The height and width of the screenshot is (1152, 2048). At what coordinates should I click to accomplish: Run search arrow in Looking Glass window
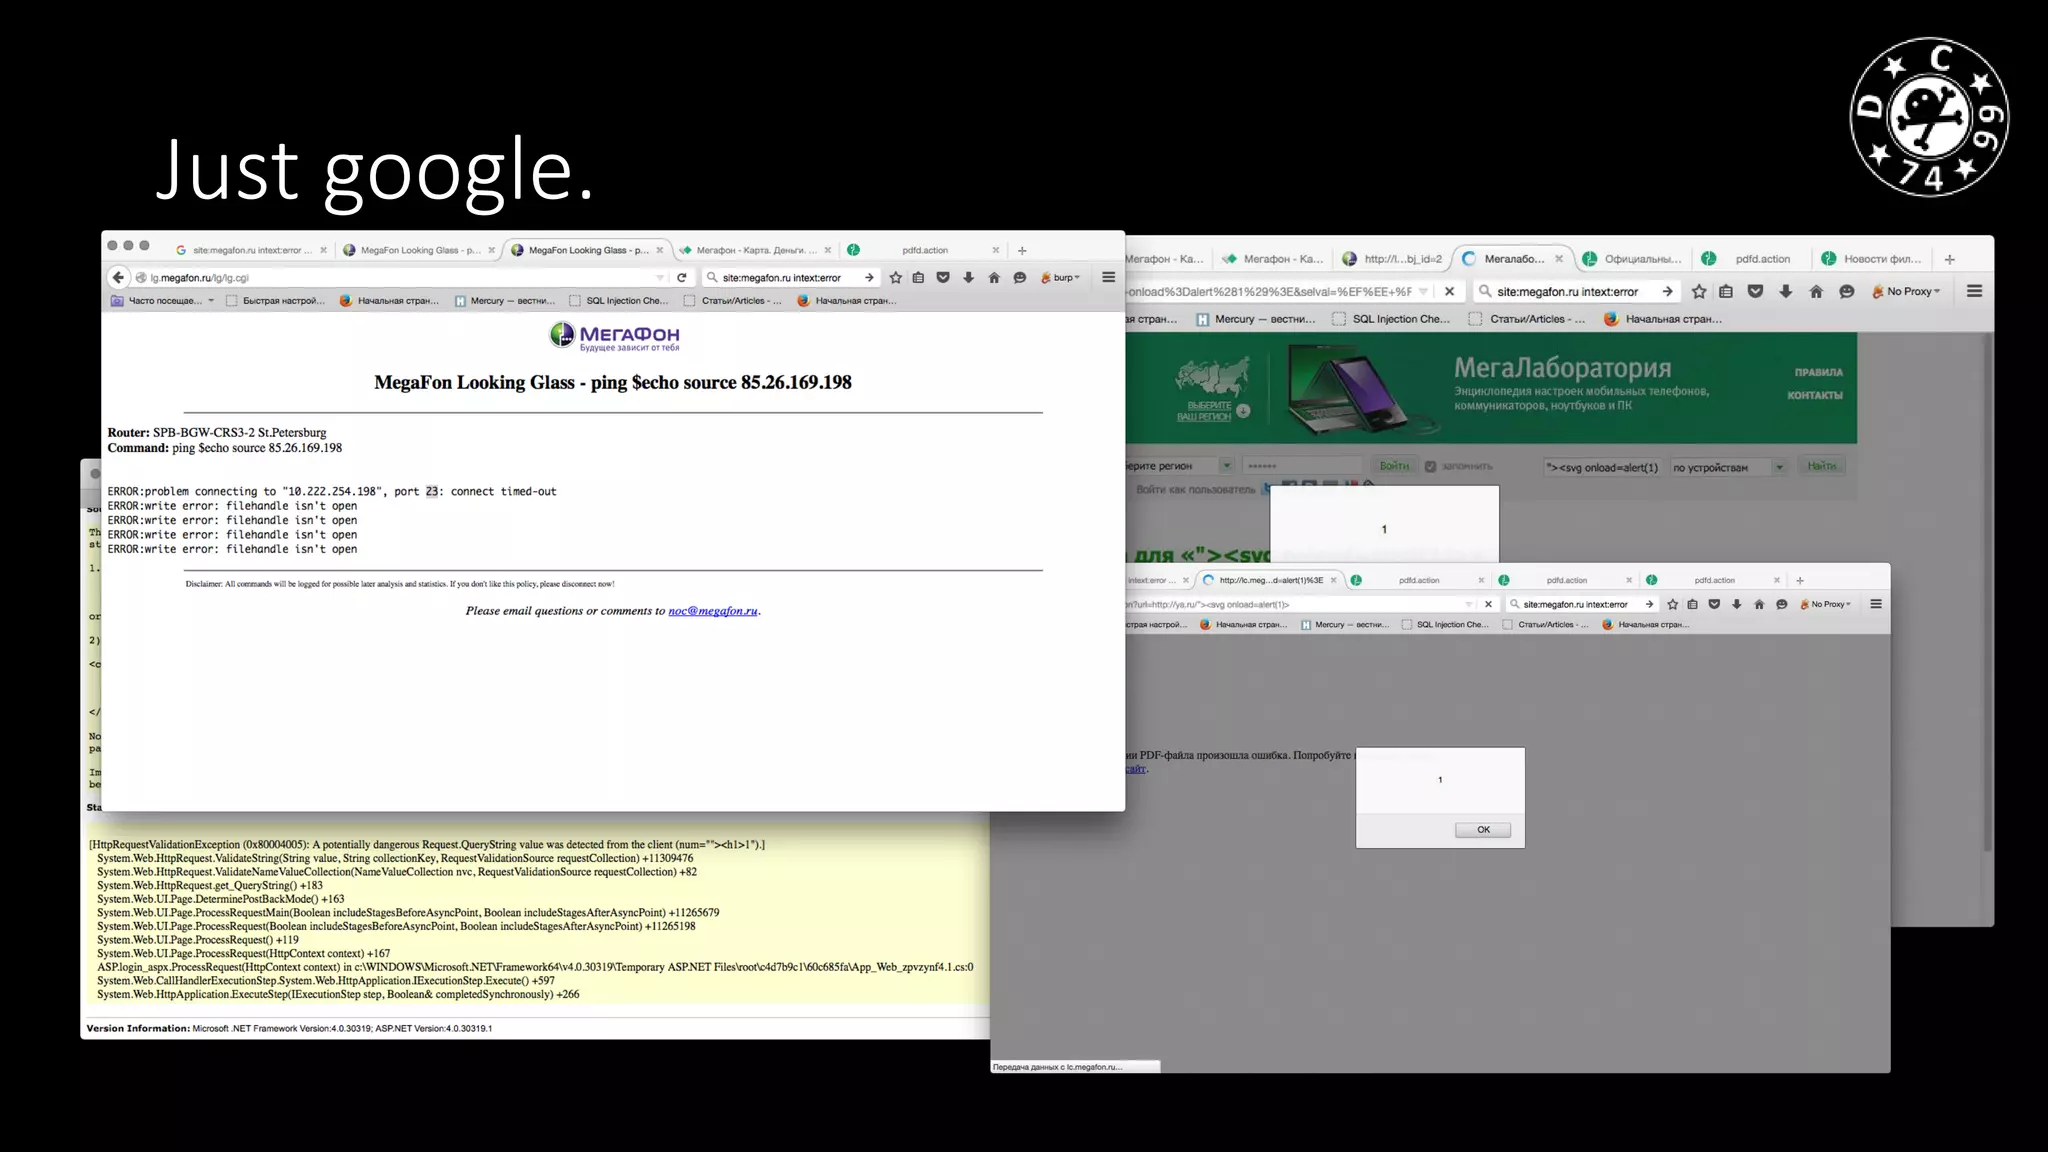click(869, 278)
